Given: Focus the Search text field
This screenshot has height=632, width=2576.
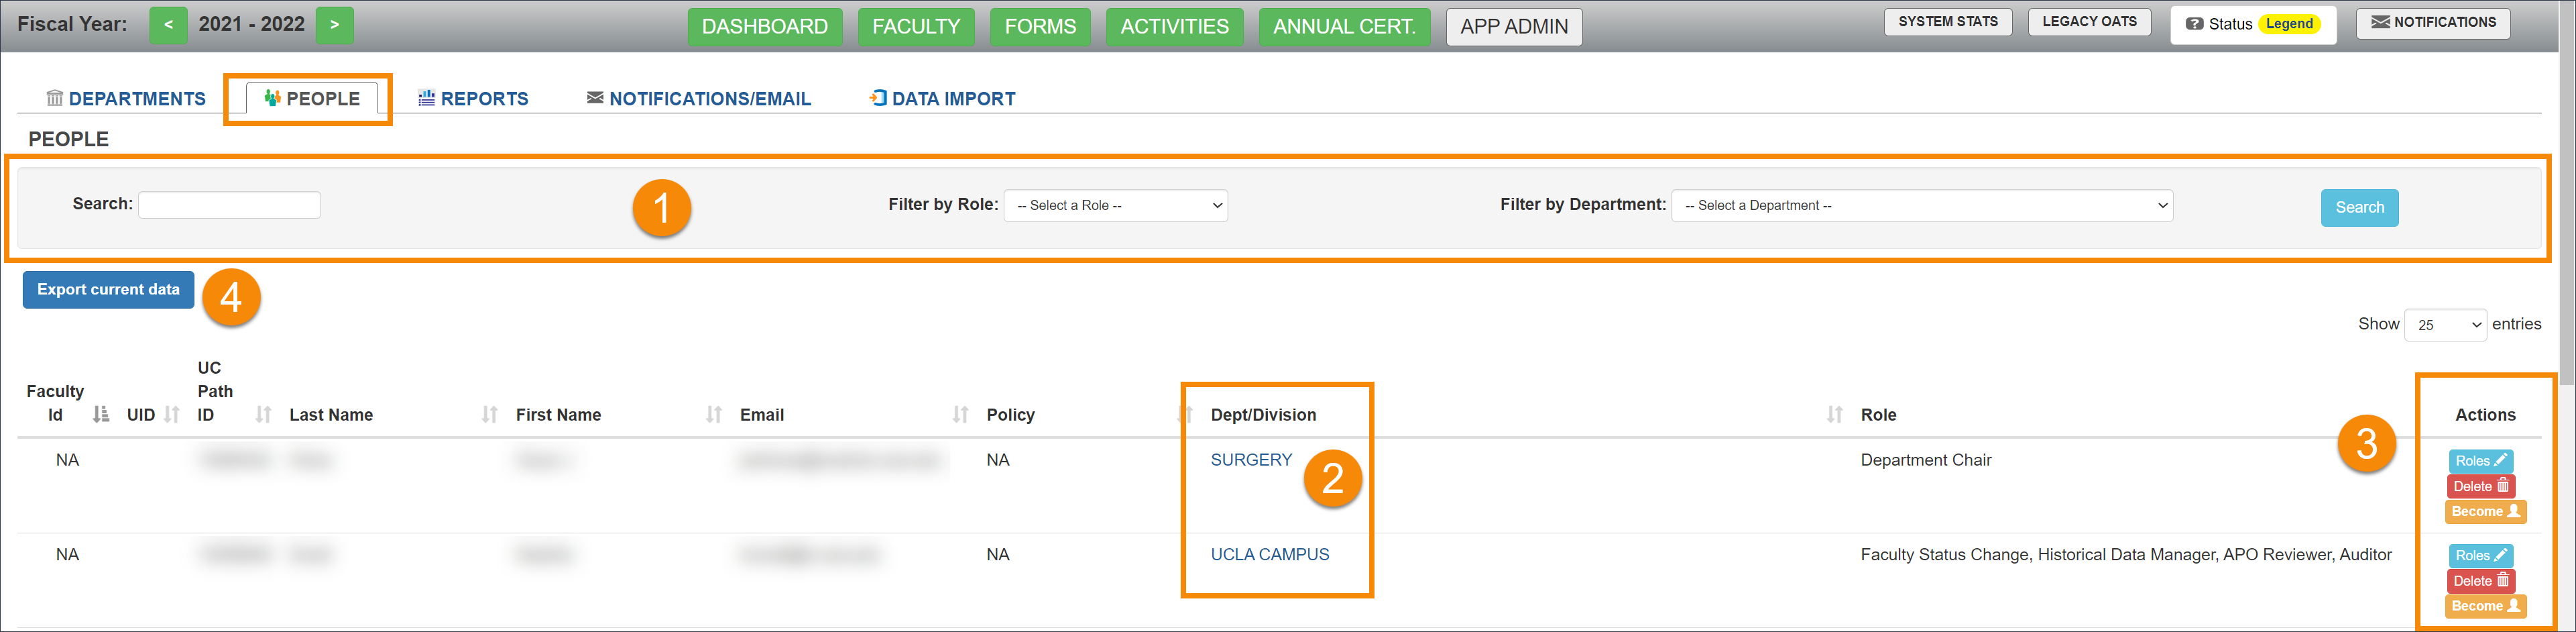Looking at the screenshot, I should pyautogui.click(x=229, y=205).
